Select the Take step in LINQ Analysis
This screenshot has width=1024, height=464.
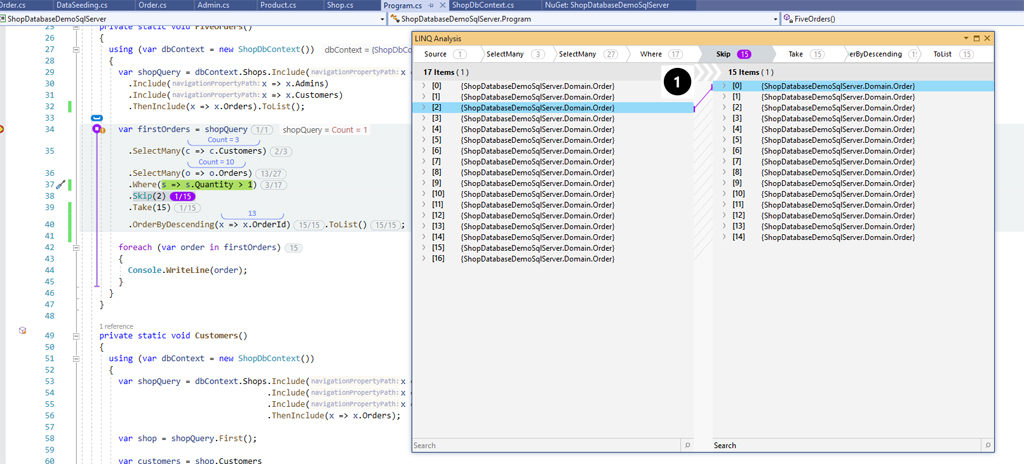coord(806,54)
